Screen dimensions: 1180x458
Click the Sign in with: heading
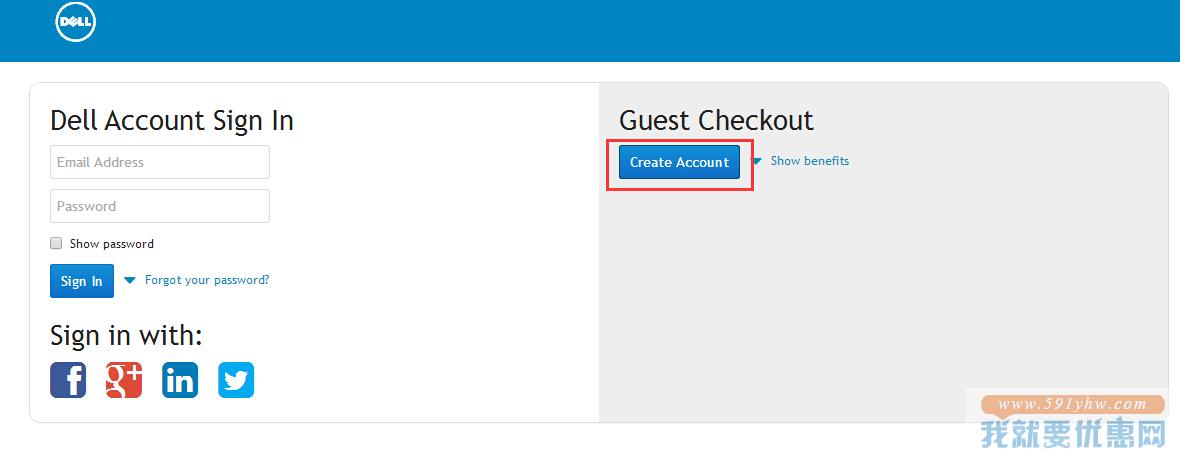tap(126, 335)
